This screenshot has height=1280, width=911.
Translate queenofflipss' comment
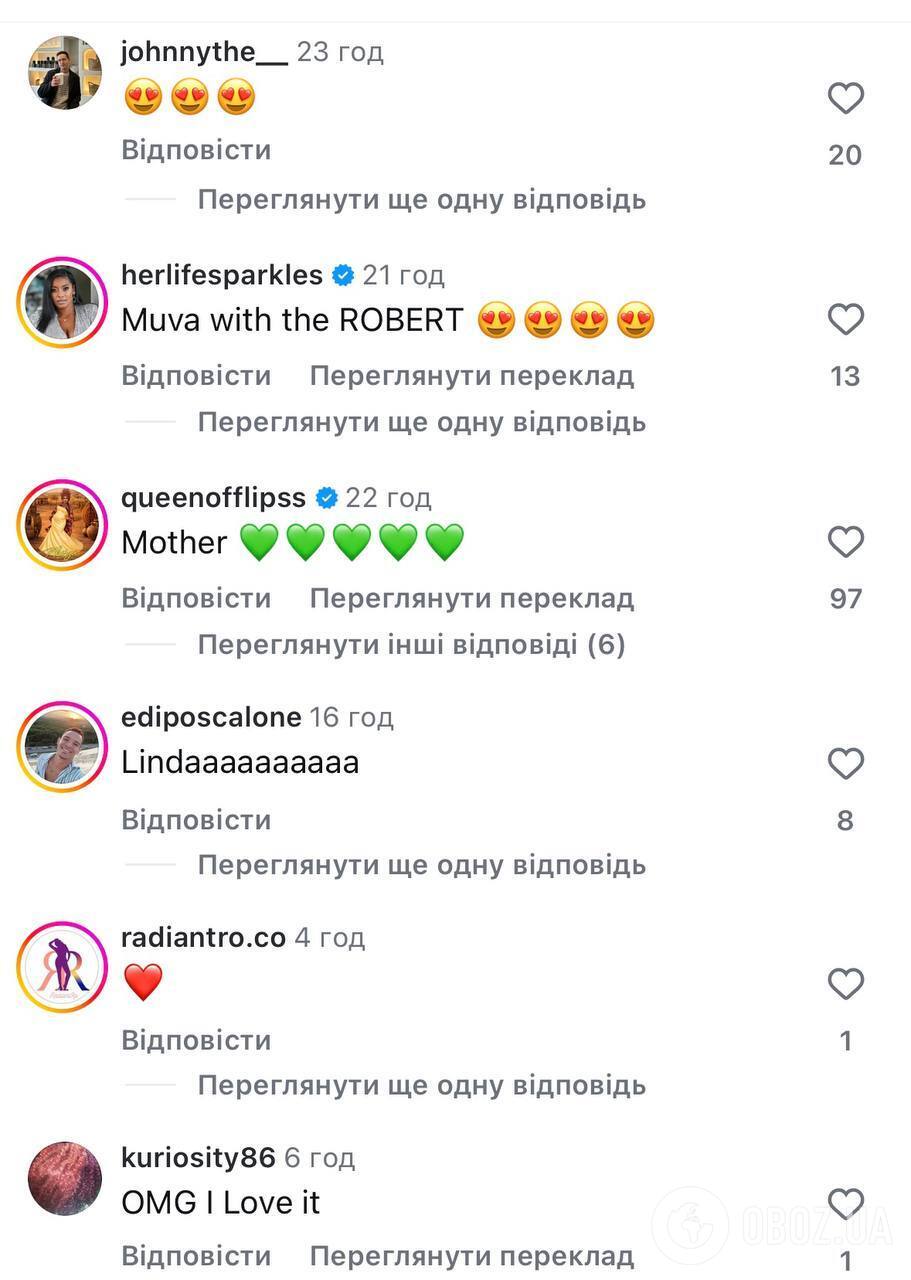(x=474, y=597)
